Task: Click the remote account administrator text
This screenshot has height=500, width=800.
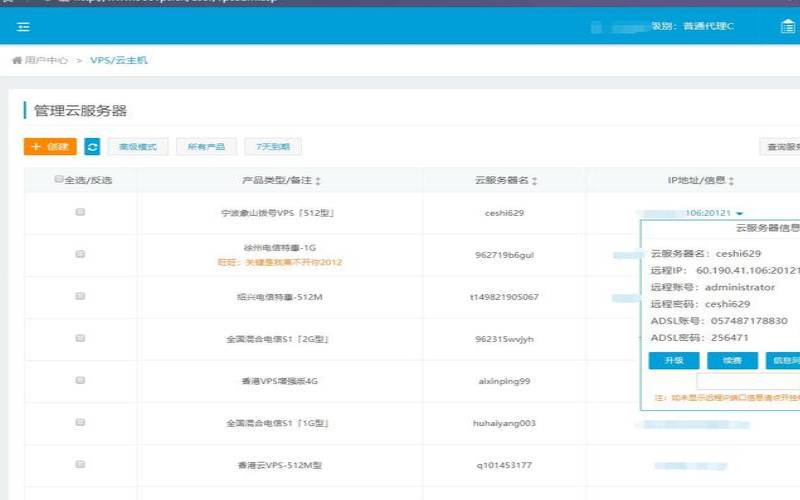Action: pos(740,287)
